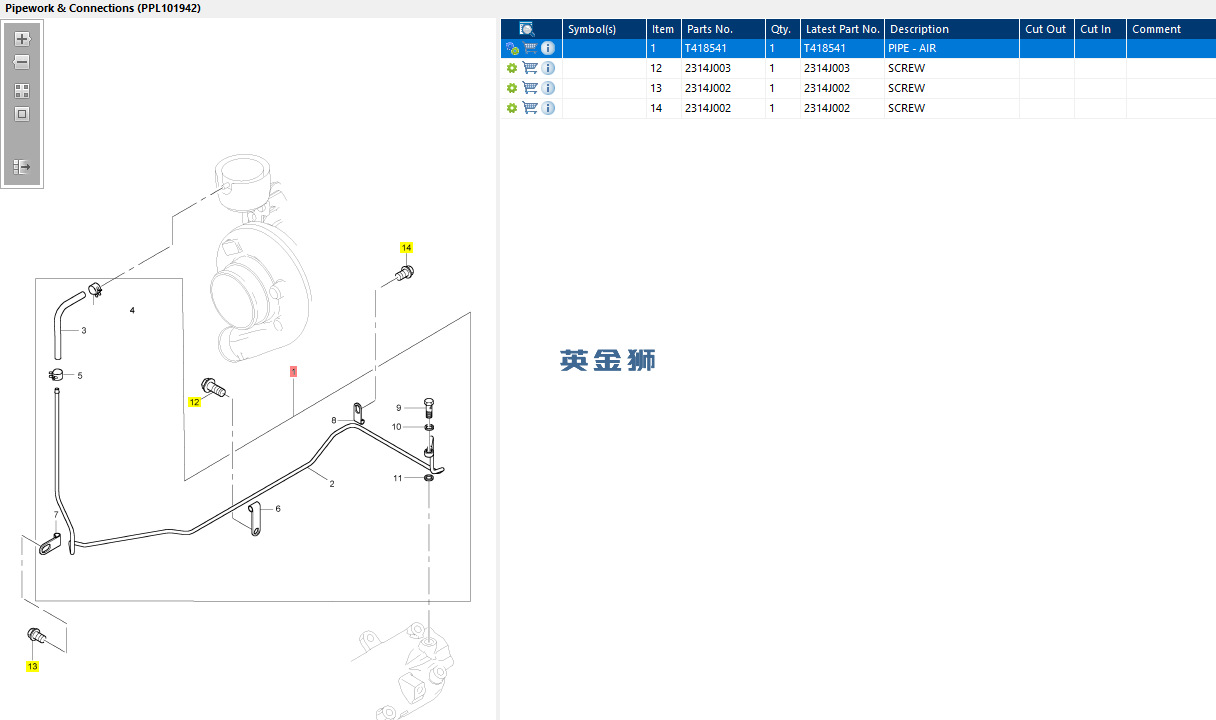
Task: Add item 1 T418541 to cart
Action: click(x=530, y=48)
